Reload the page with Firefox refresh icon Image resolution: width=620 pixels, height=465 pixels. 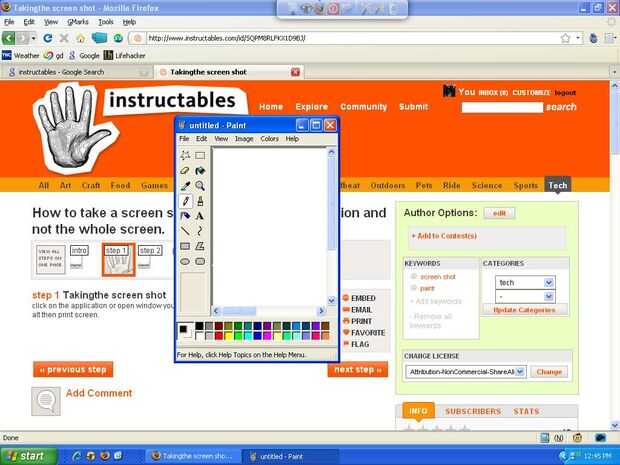(x=48, y=38)
